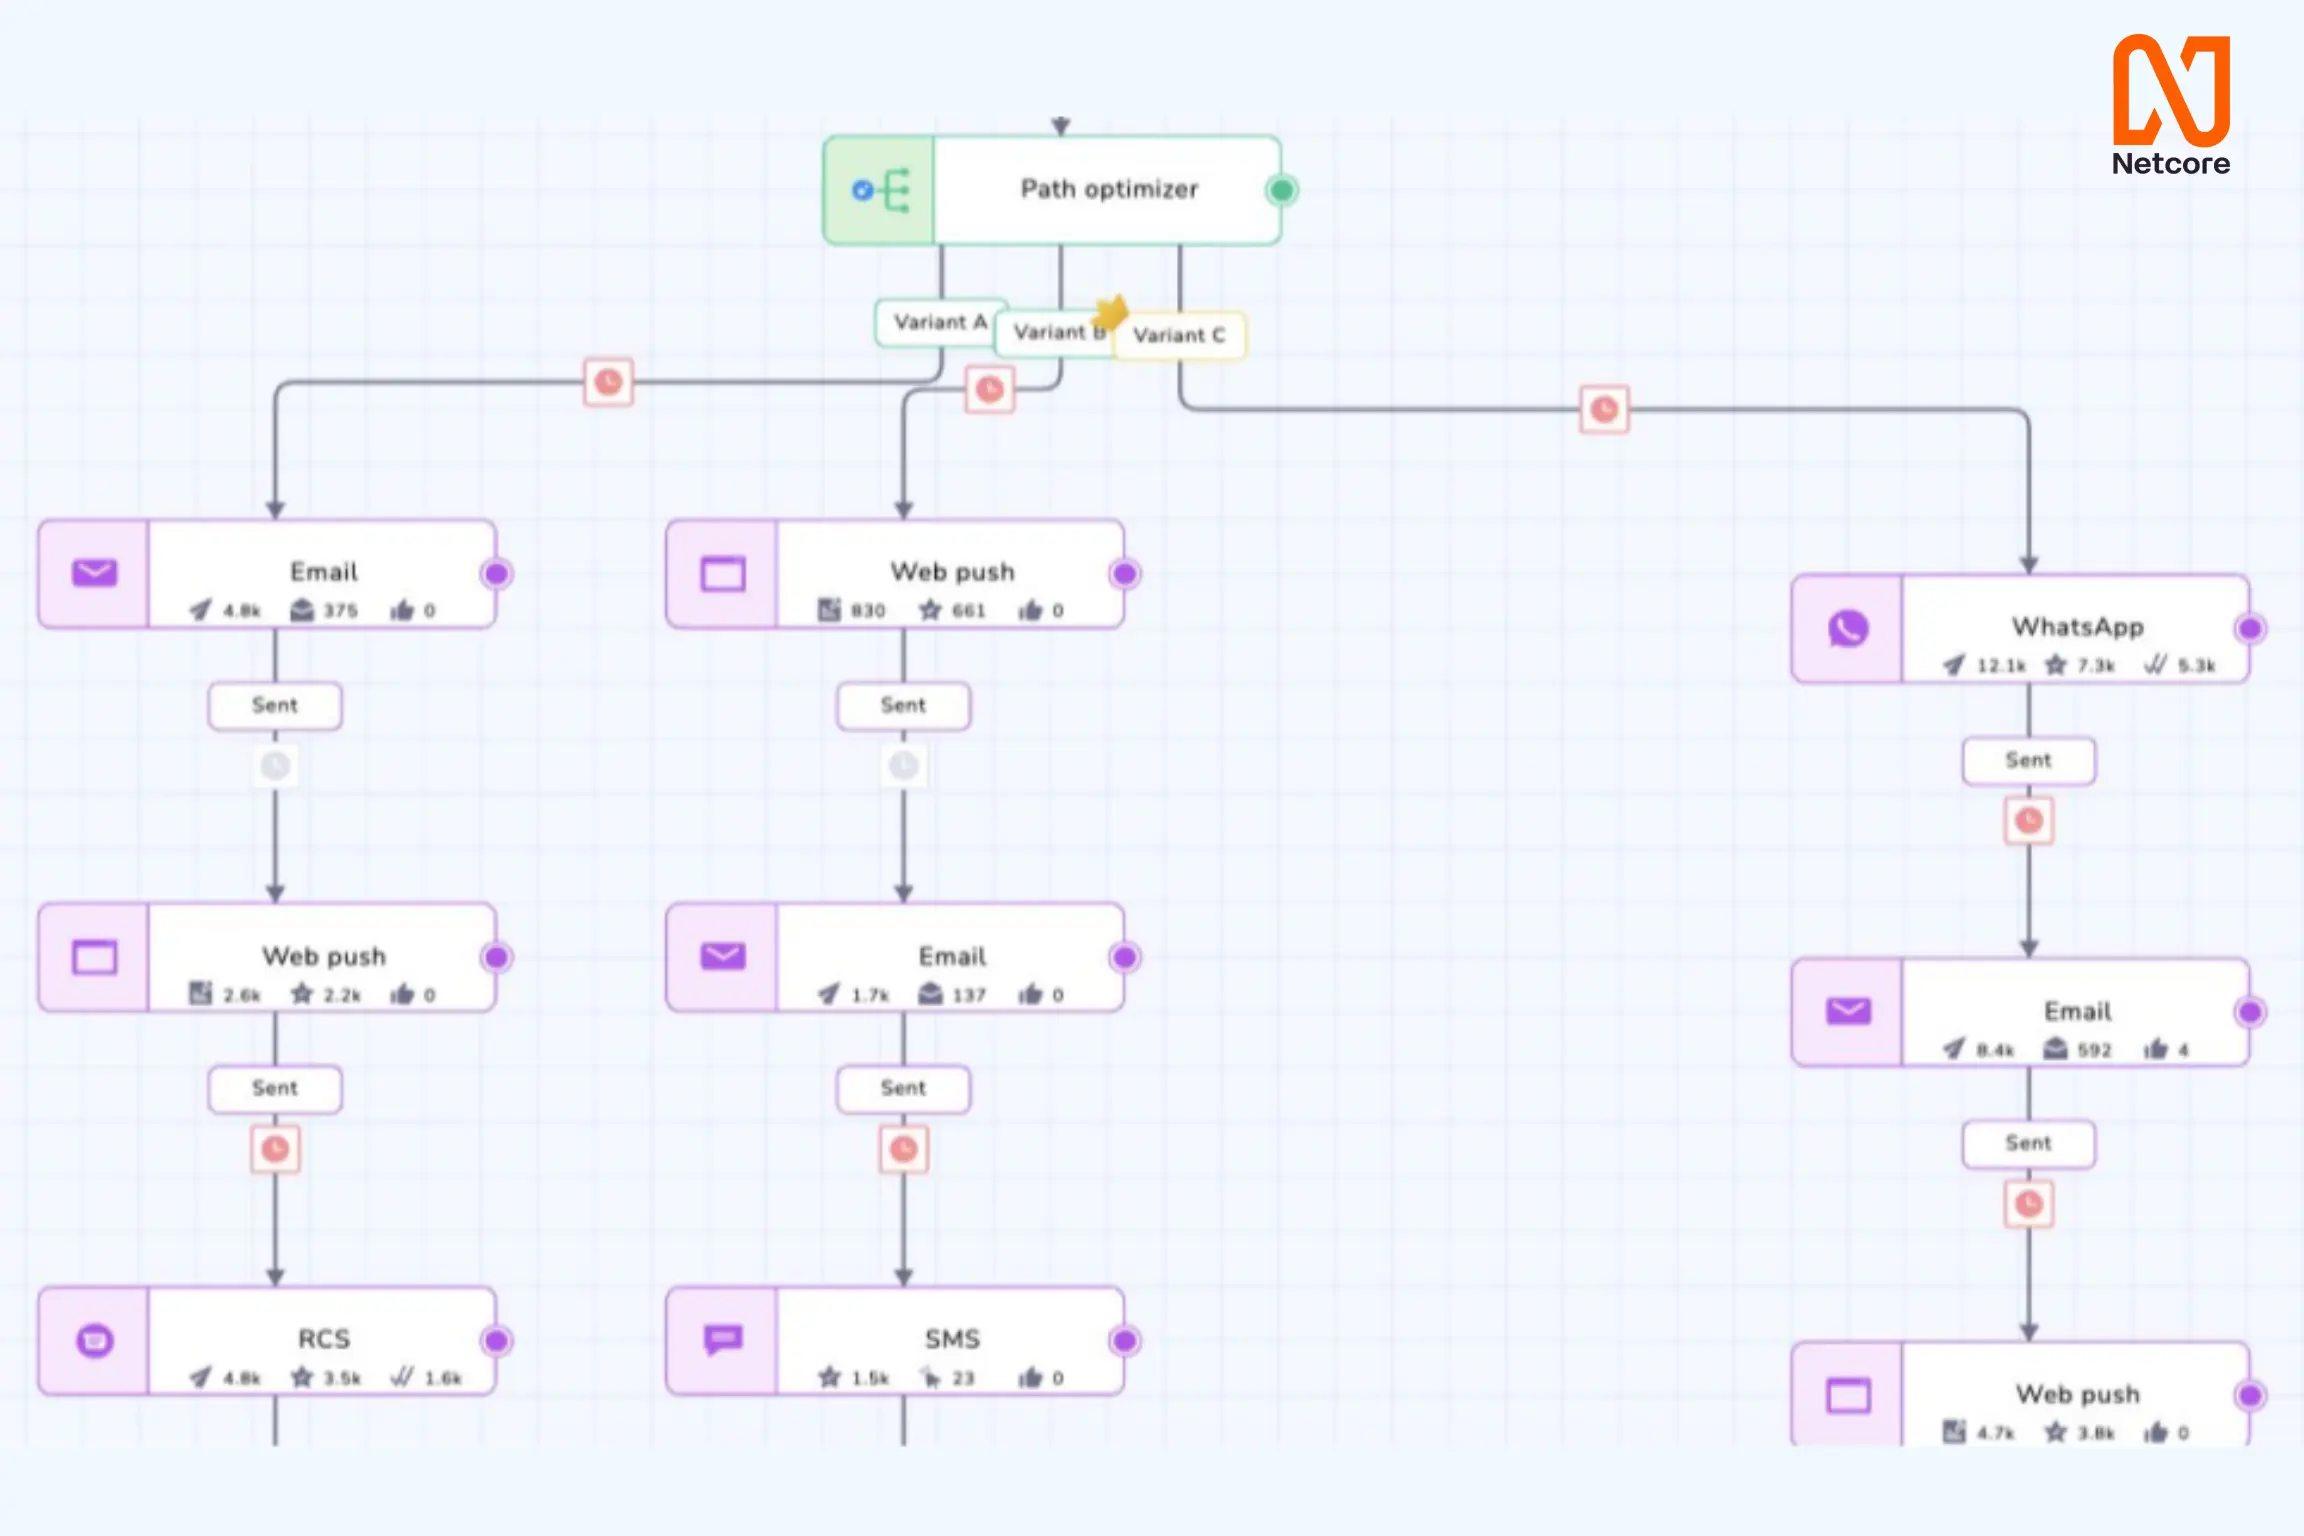This screenshot has width=2304, height=1536.
Task: Open the wait clock on the Variant C path
Action: pos(1604,410)
